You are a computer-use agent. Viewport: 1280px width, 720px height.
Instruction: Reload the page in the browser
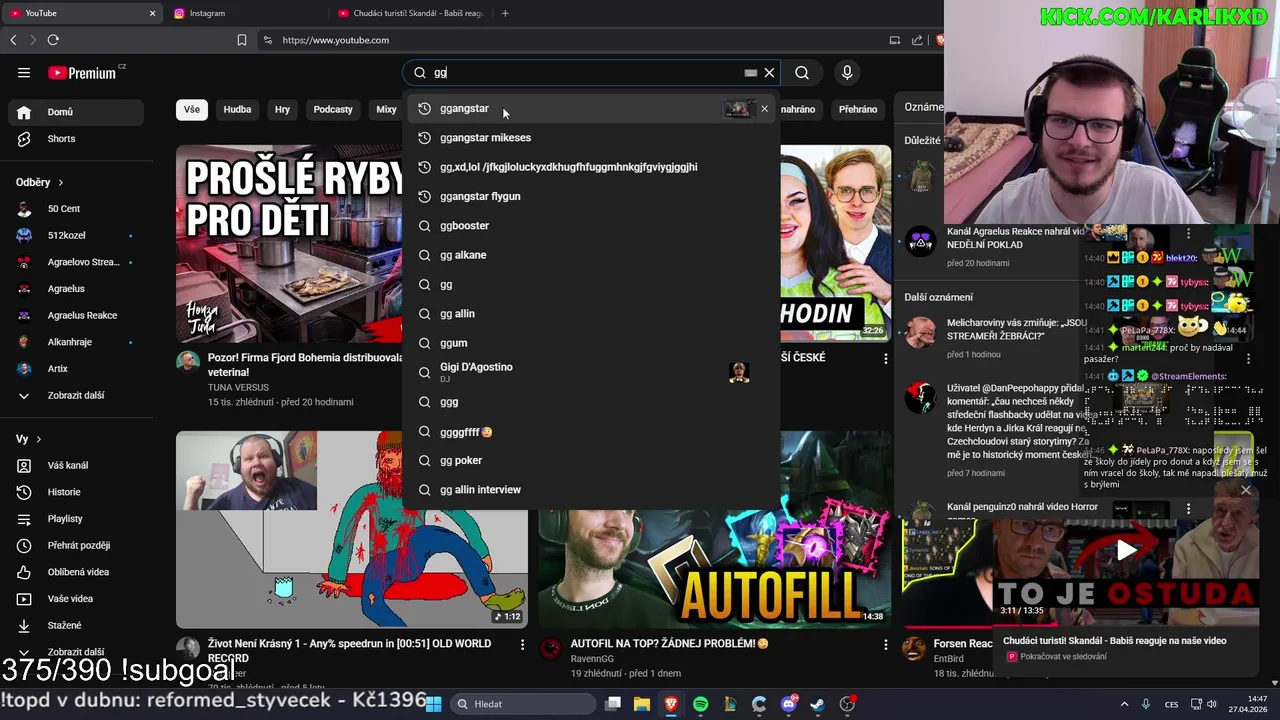click(53, 40)
